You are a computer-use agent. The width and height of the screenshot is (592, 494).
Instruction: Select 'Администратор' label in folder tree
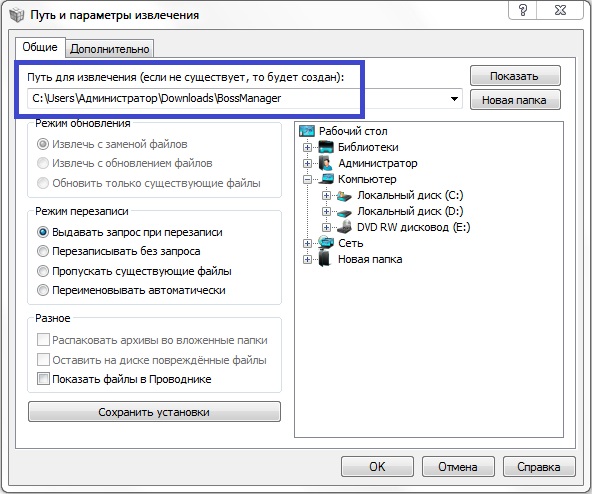click(x=378, y=163)
